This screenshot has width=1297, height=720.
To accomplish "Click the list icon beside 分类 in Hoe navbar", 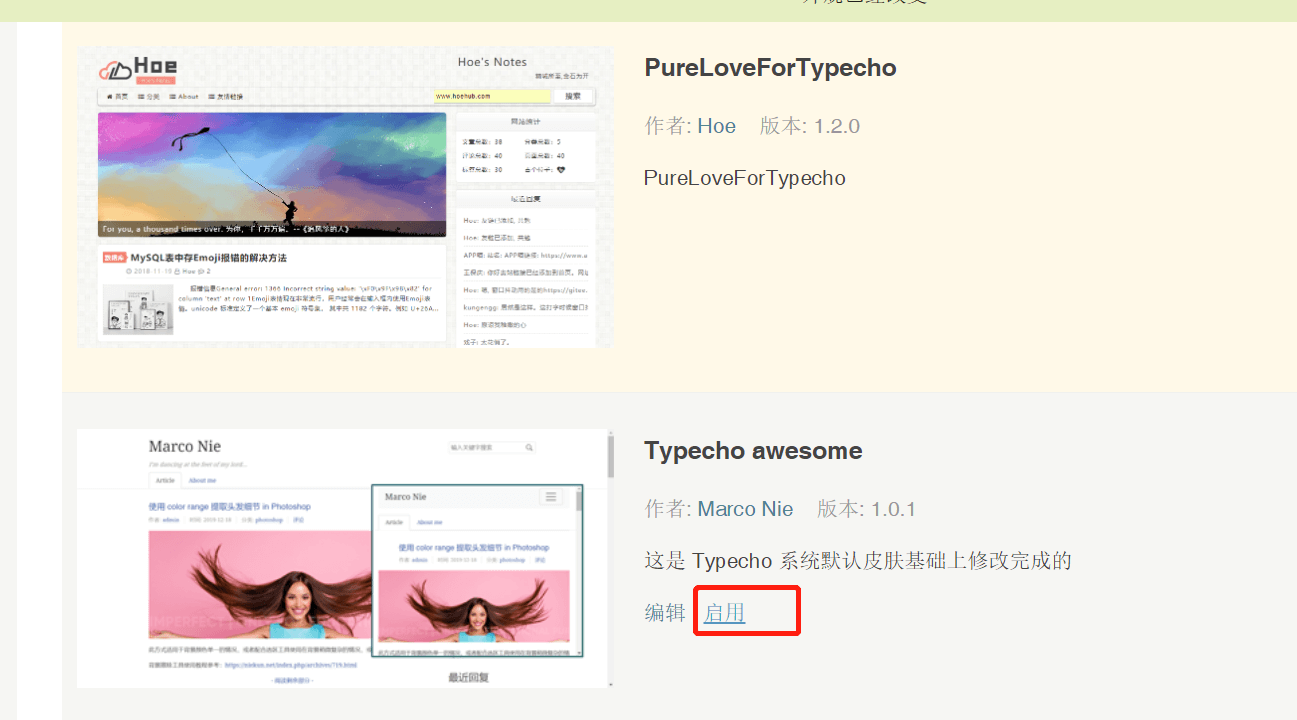I will [140, 96].
